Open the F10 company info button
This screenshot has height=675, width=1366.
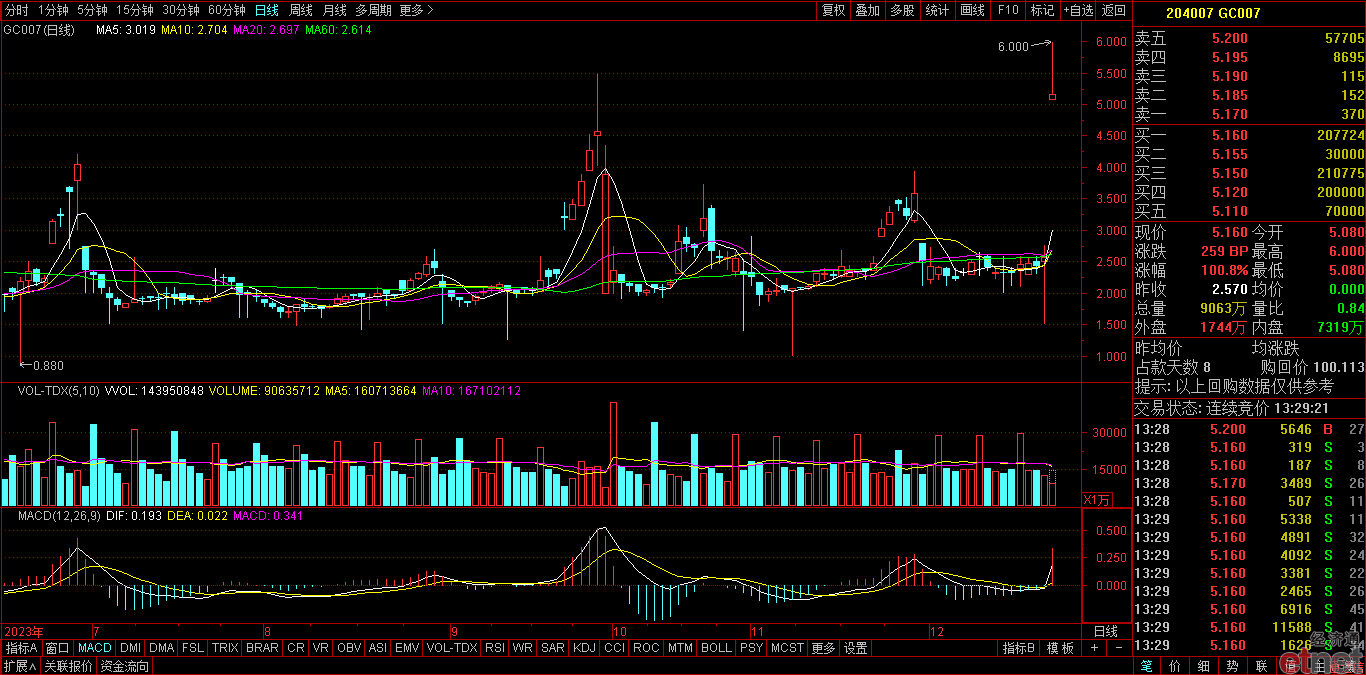(x=1008, y=10)
